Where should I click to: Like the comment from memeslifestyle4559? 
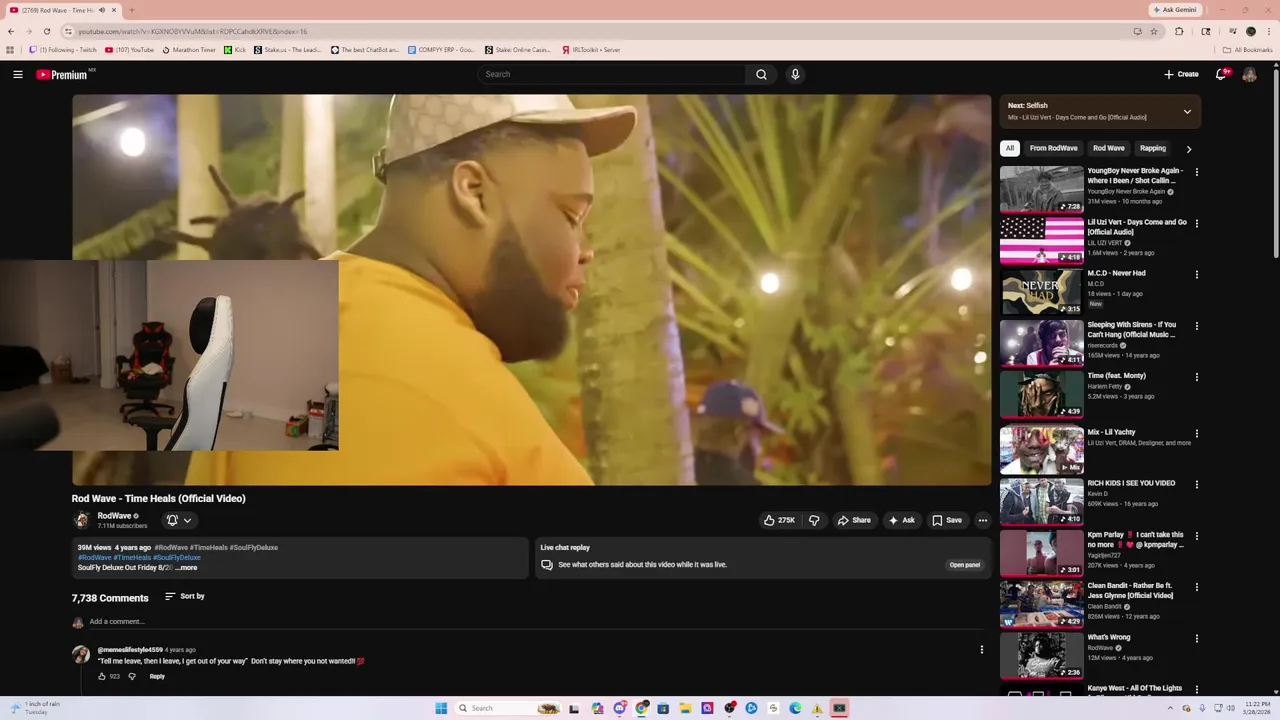101,676
